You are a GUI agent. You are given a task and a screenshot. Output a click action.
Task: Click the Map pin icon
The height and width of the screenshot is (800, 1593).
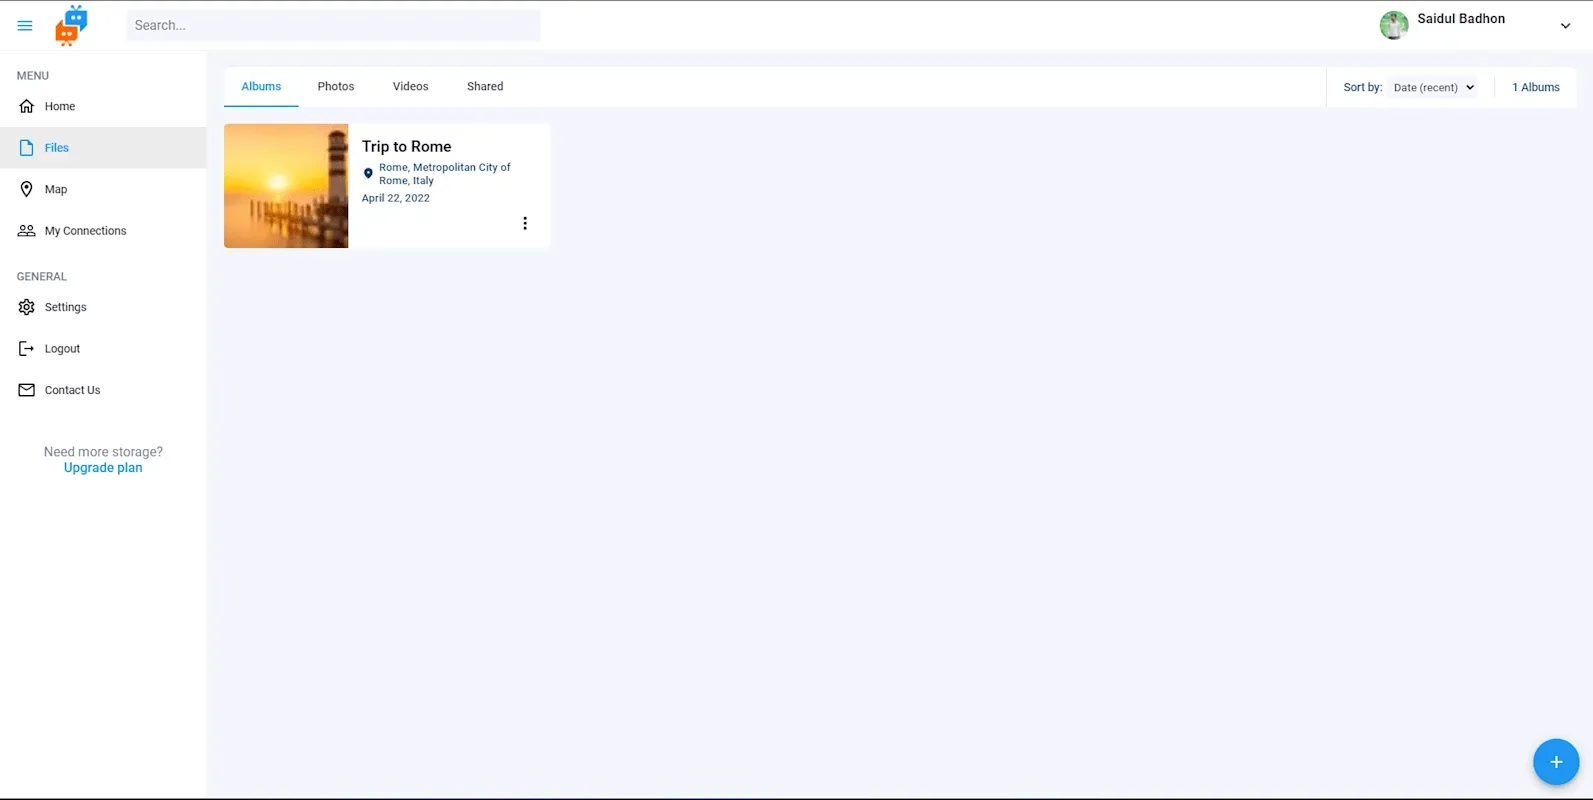27,189
